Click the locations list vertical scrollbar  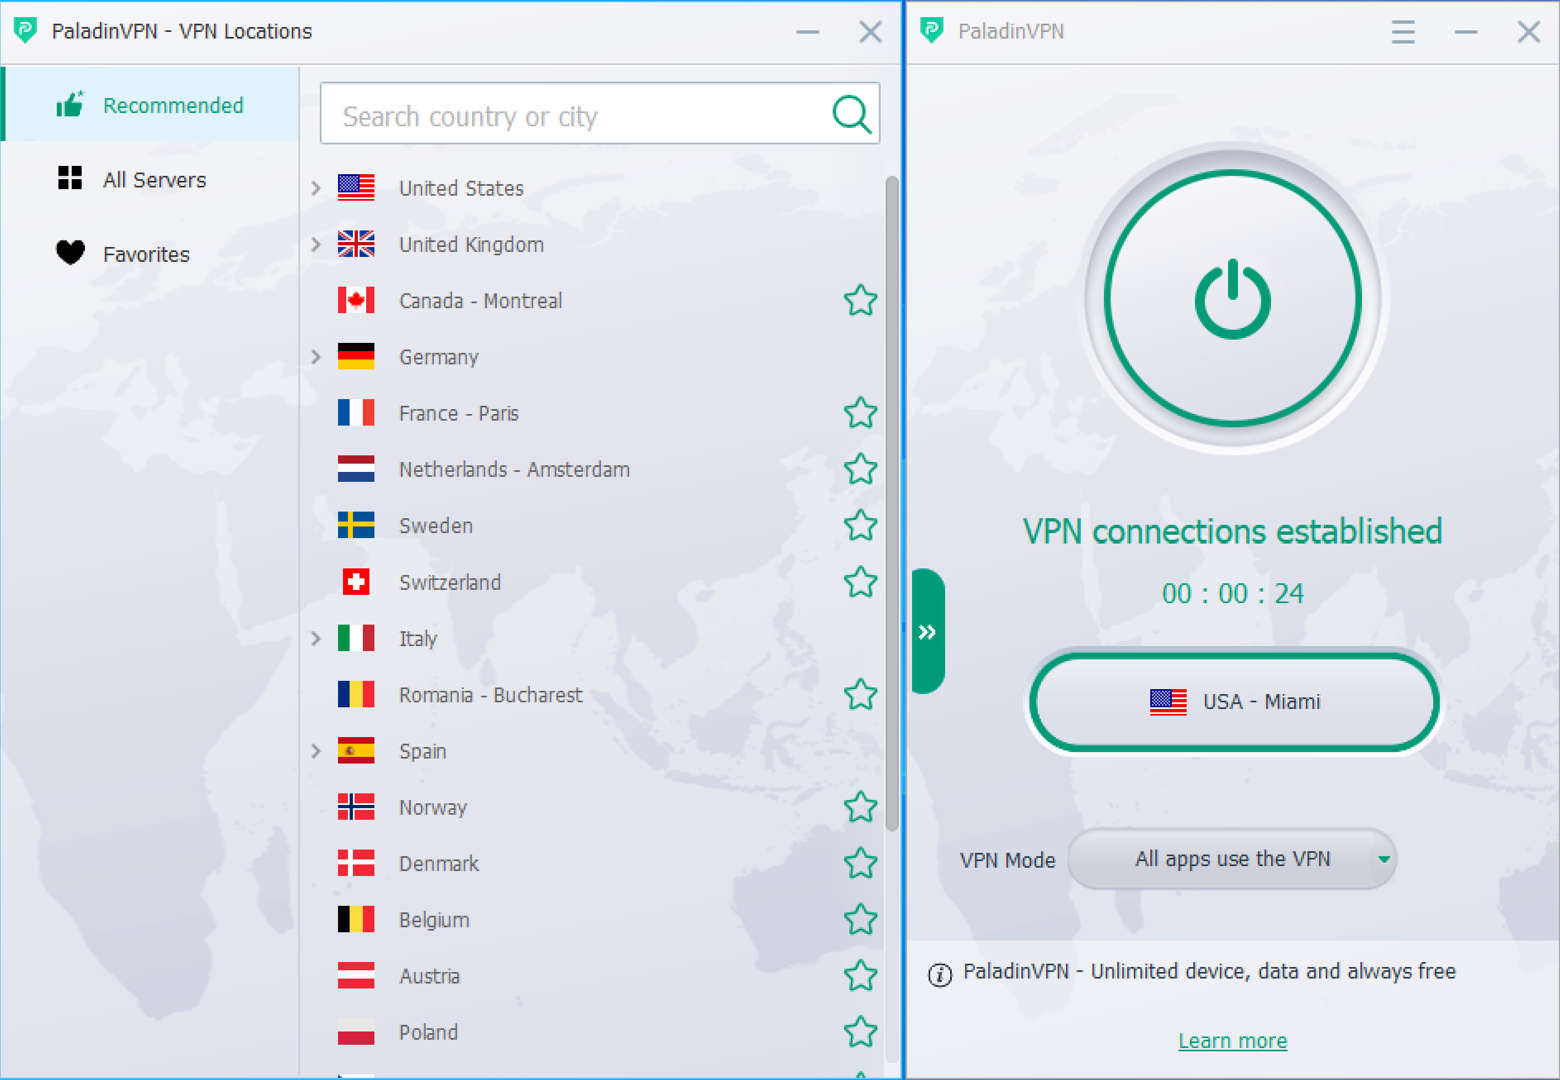point(892,503)
